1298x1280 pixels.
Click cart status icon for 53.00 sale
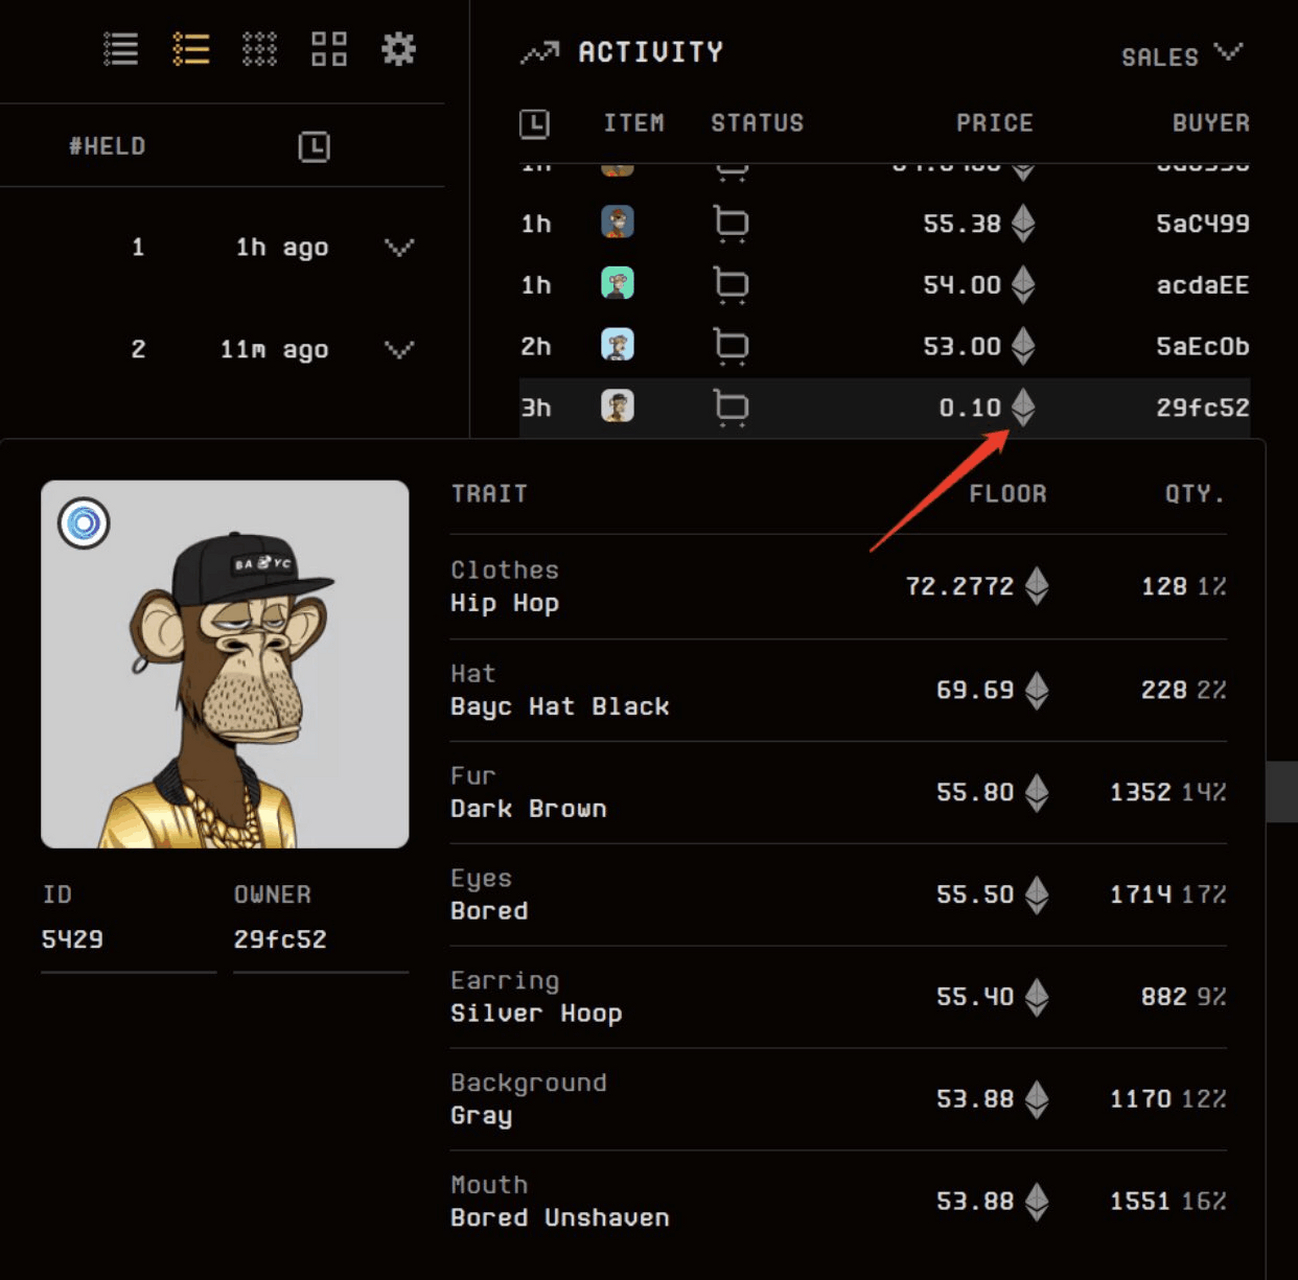pos(731,347)
